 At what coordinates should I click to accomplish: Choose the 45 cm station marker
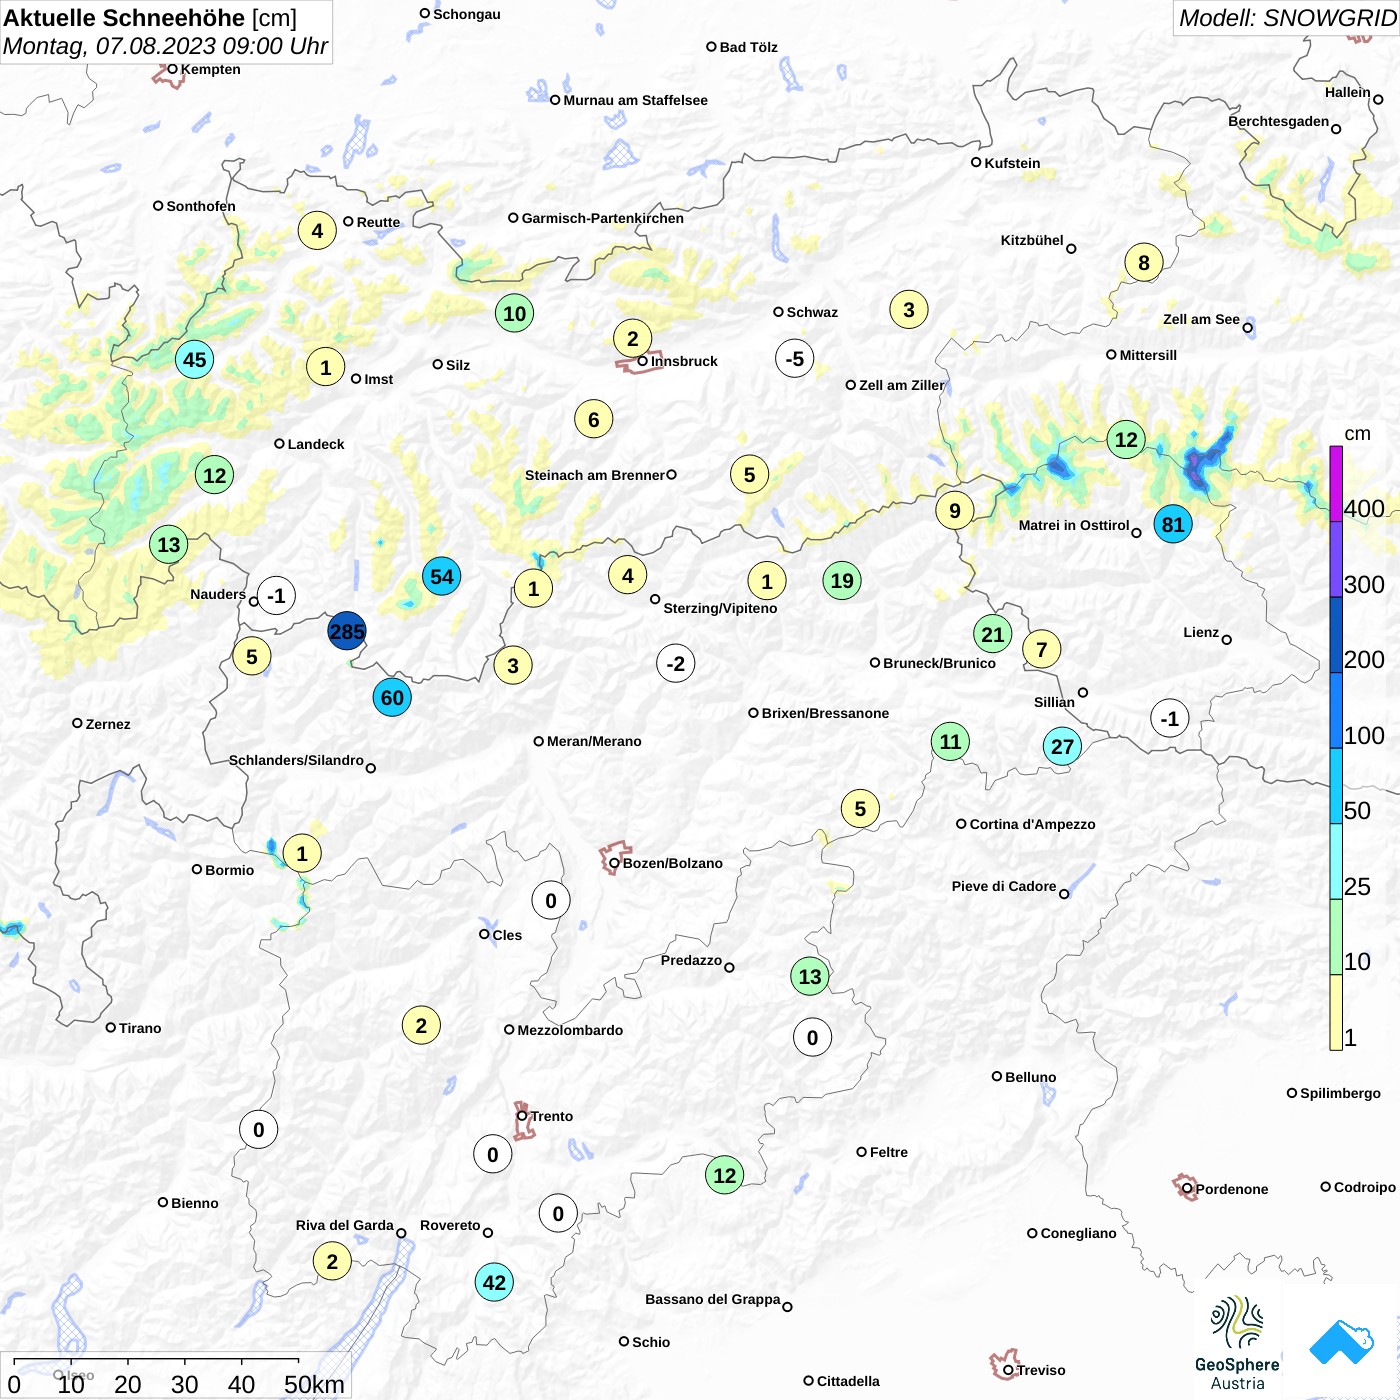(194, 359)
